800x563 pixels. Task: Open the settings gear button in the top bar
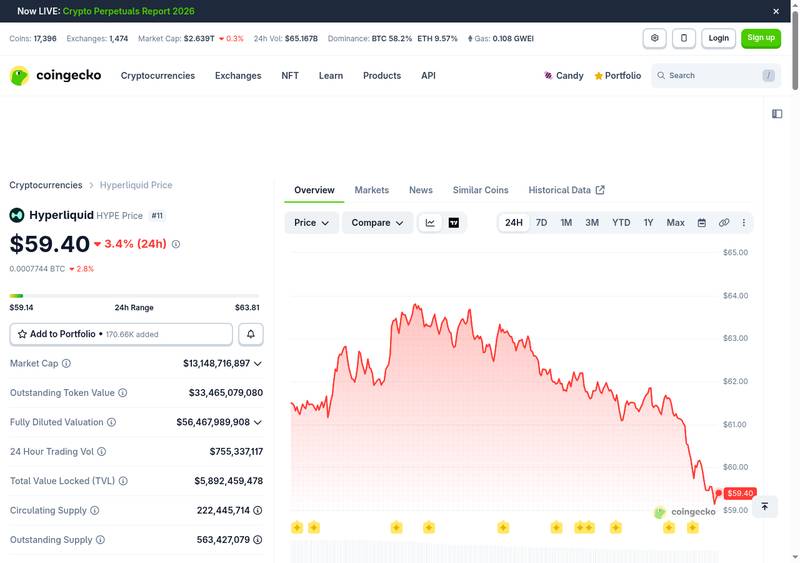click(655, 38)
